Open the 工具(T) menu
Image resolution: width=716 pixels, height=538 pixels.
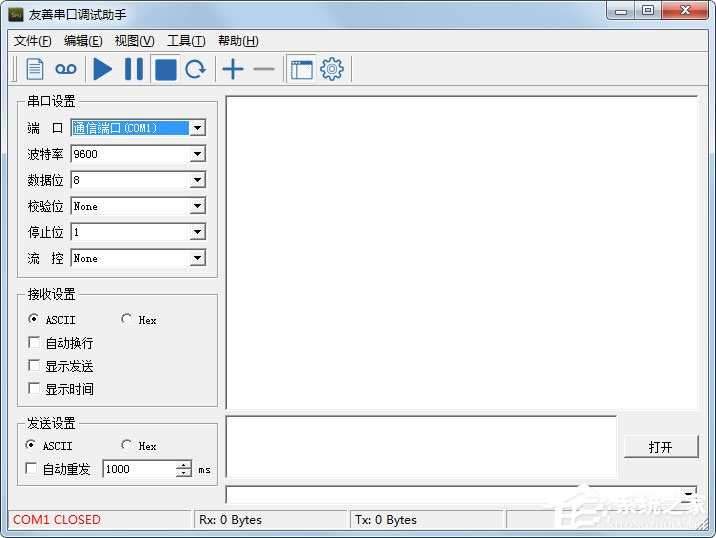pos(186,41)
